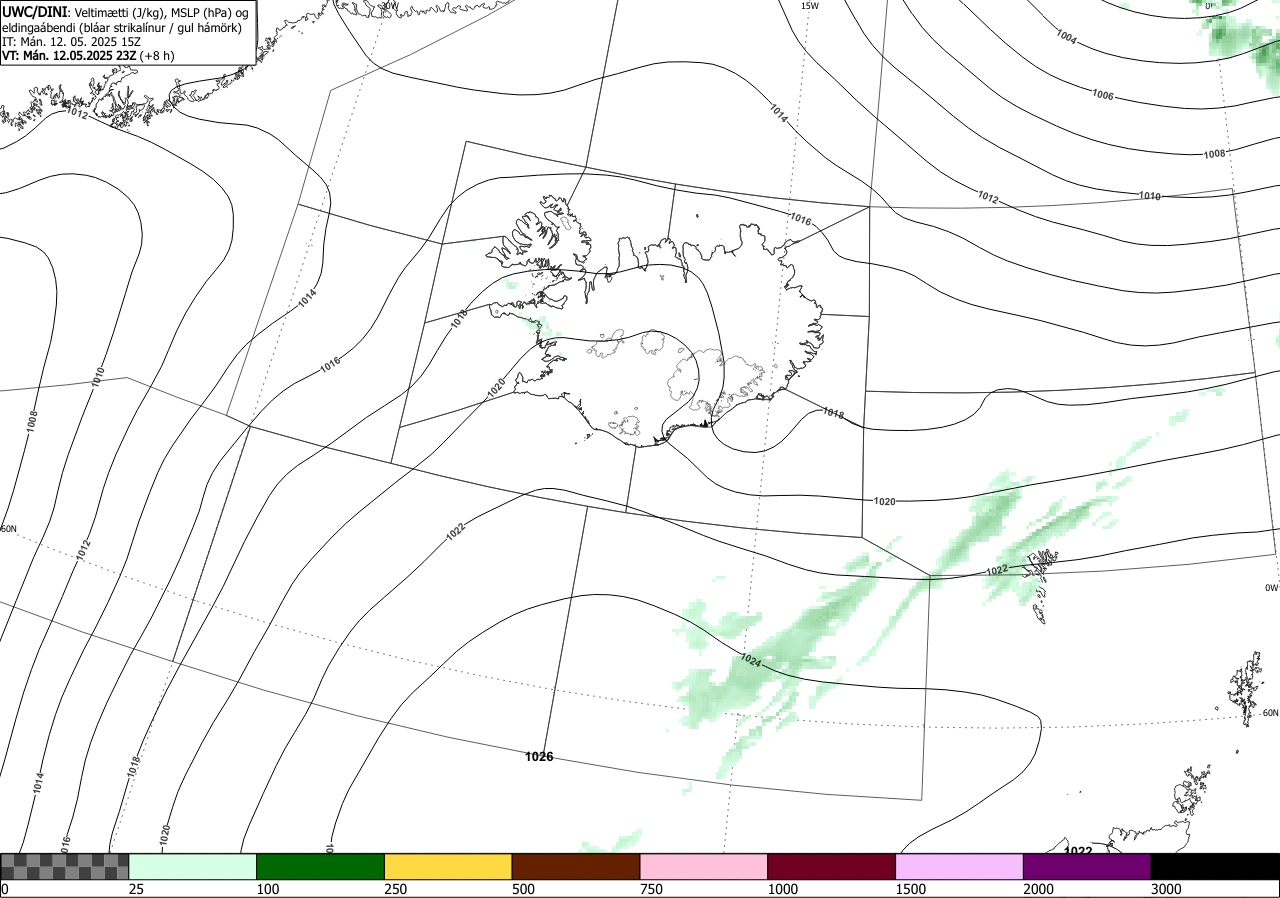Select the pink 750–1000 legend swatch

point(704,866)
